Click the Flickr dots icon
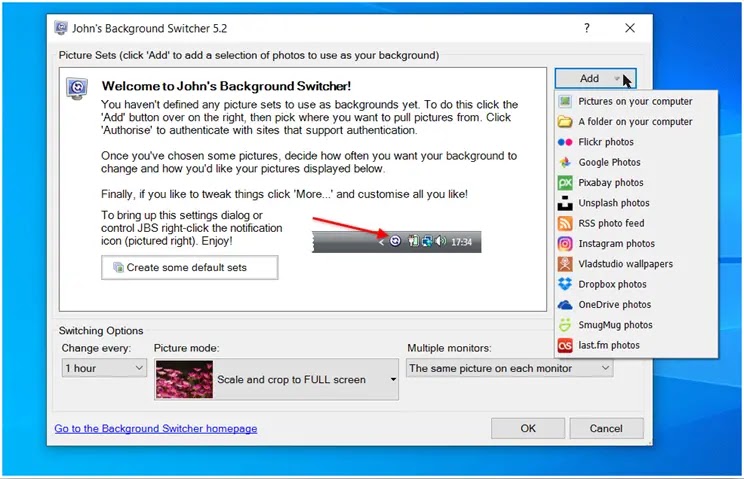This screenshot has height=479, width=744. 565,142
